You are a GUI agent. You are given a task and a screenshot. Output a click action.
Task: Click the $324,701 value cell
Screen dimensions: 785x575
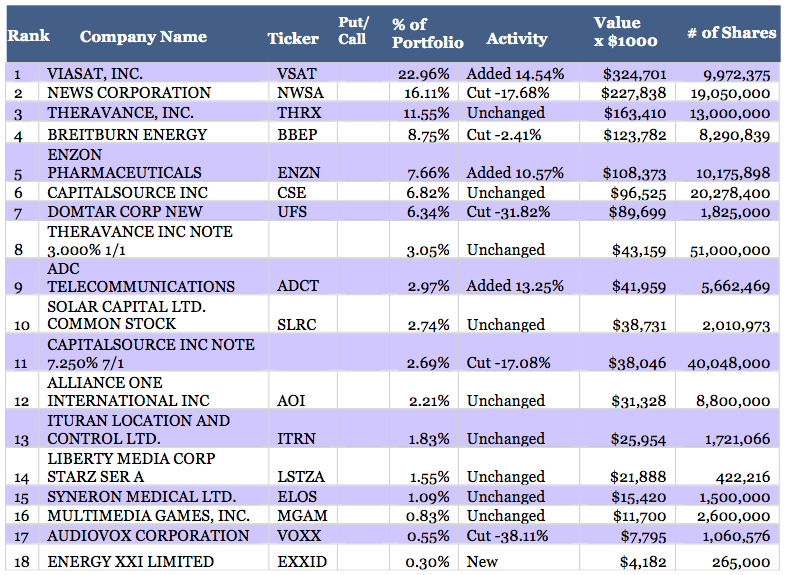[634, 74]
